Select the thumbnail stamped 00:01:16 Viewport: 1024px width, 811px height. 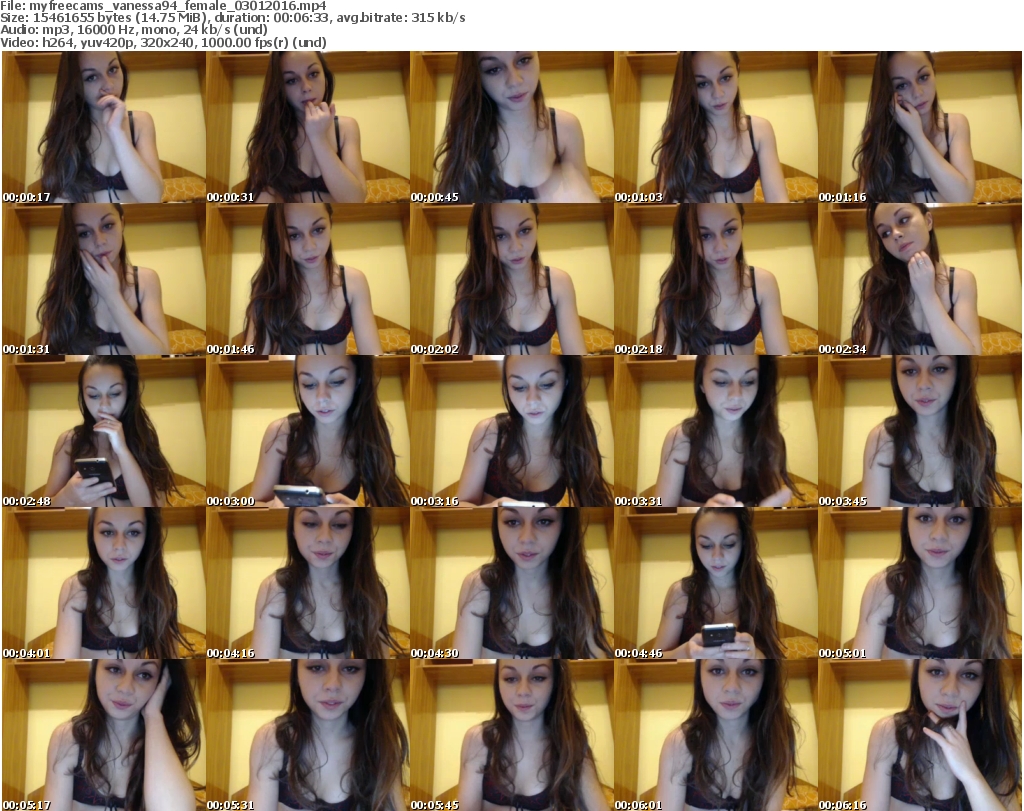[x=920, y=127]
